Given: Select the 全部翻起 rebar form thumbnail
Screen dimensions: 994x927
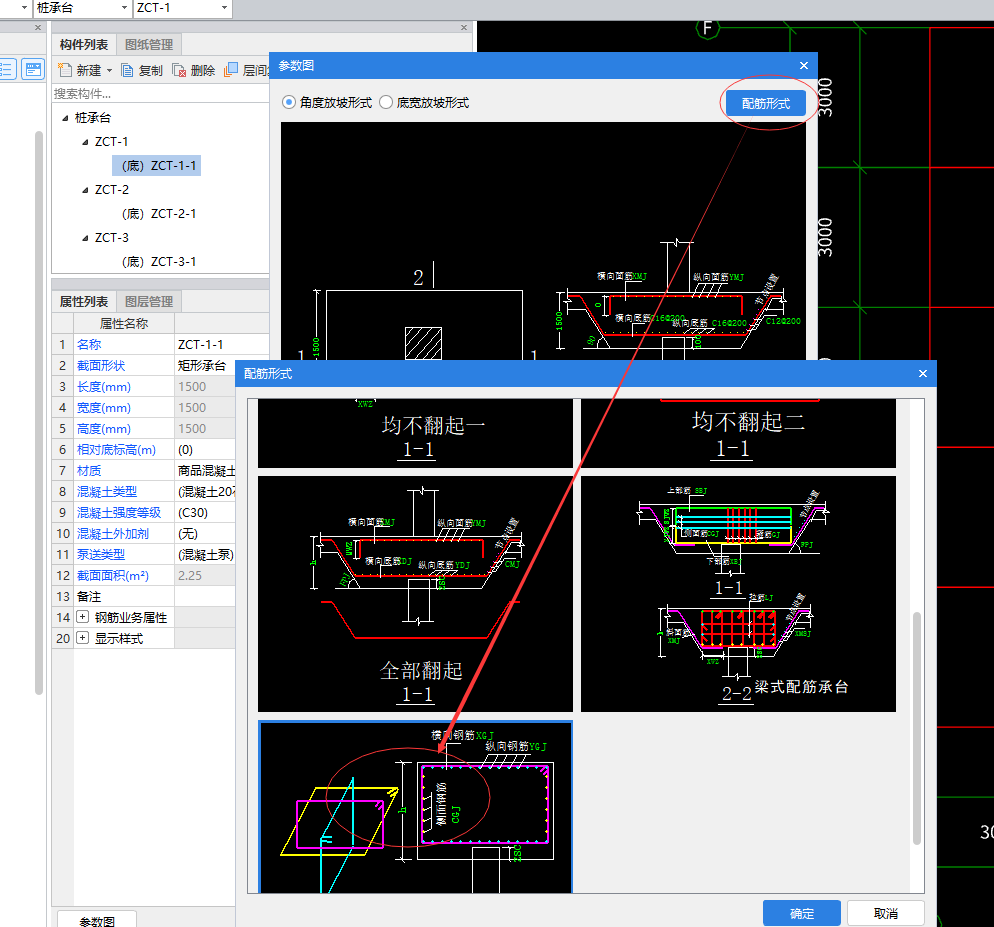Looking at the screenshot, I should click(x=415, y=593).
